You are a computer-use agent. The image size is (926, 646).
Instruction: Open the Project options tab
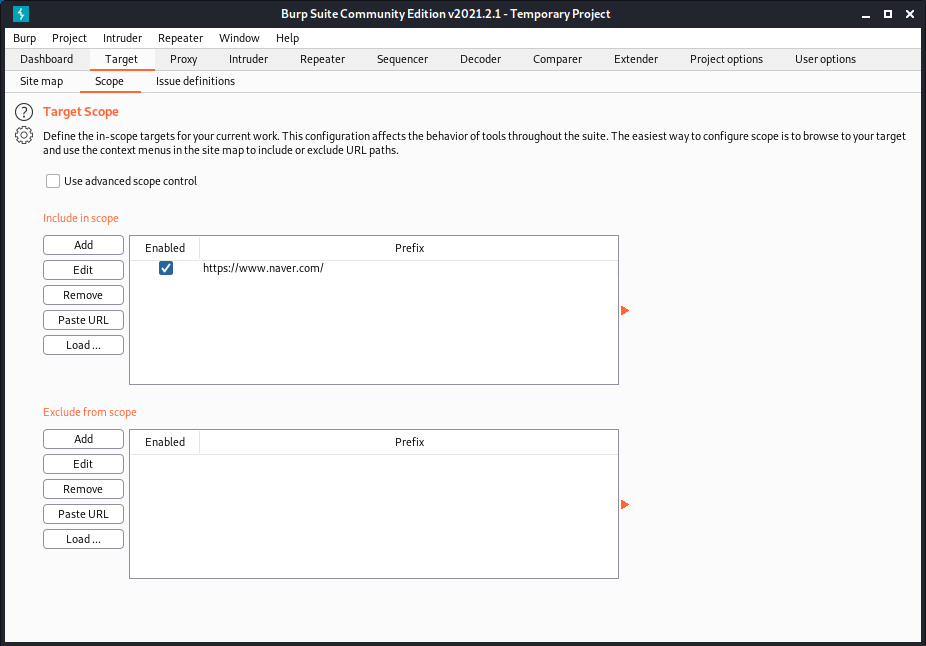[x=726, y=59]
